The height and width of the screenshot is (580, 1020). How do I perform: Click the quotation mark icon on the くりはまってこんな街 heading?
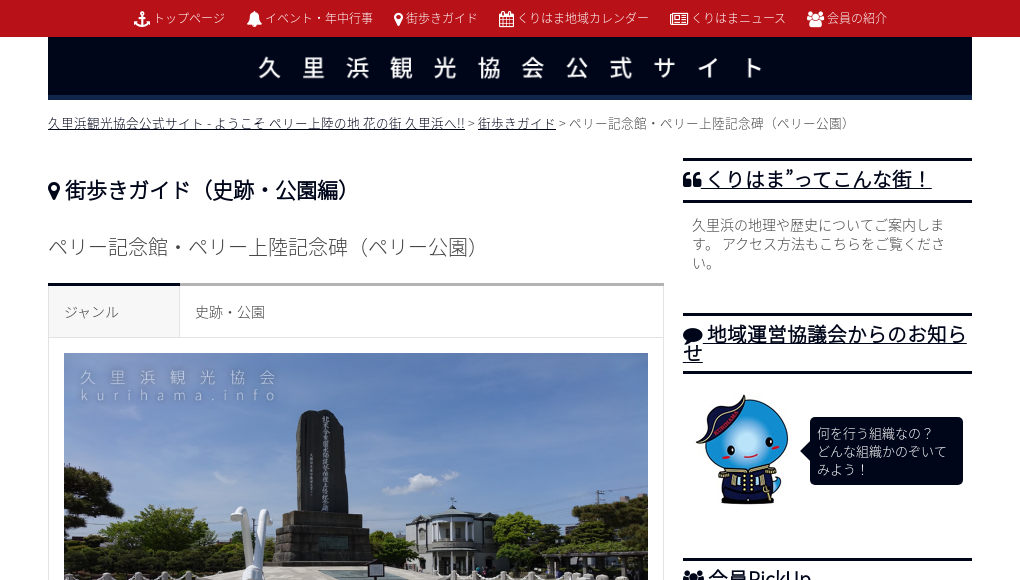click(x=693, y=179)
